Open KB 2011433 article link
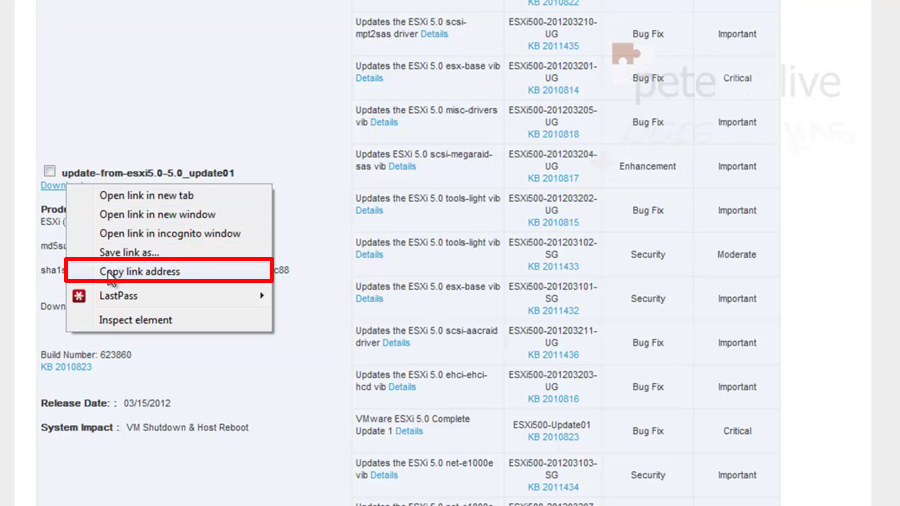The image size is (900, 506). [553, 267]
